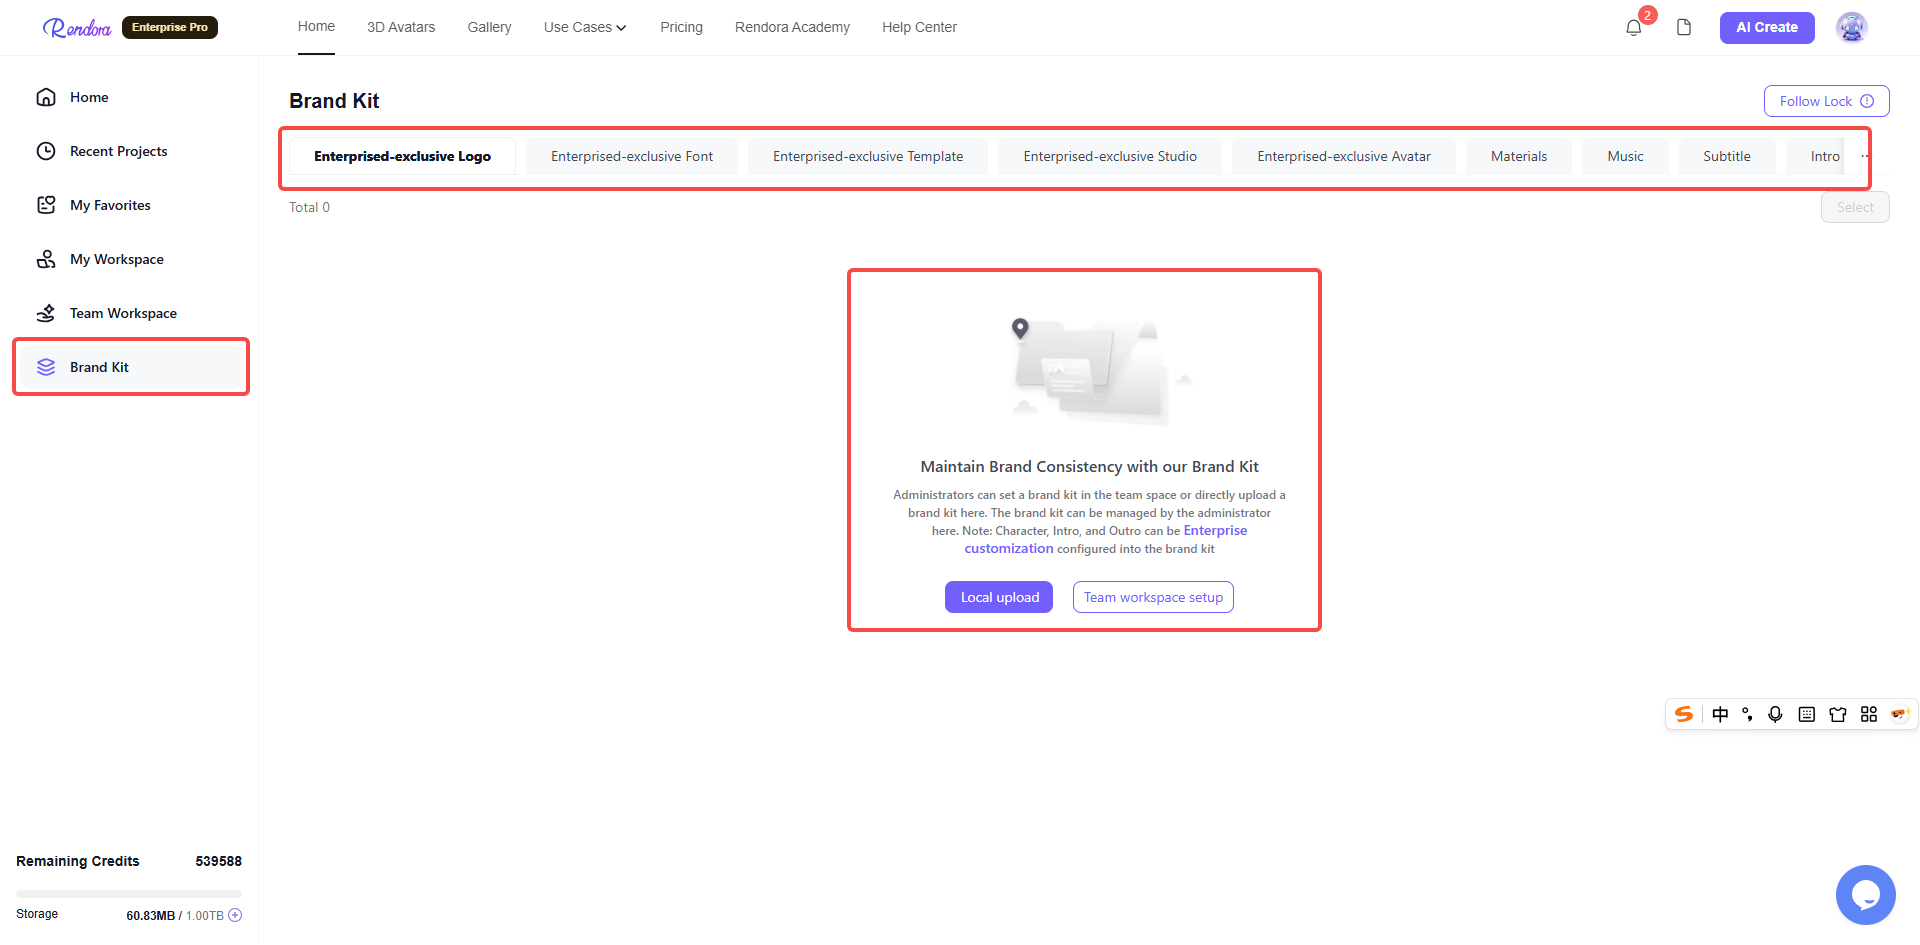Click the punctuation mode icon in IME bar

1747,714
